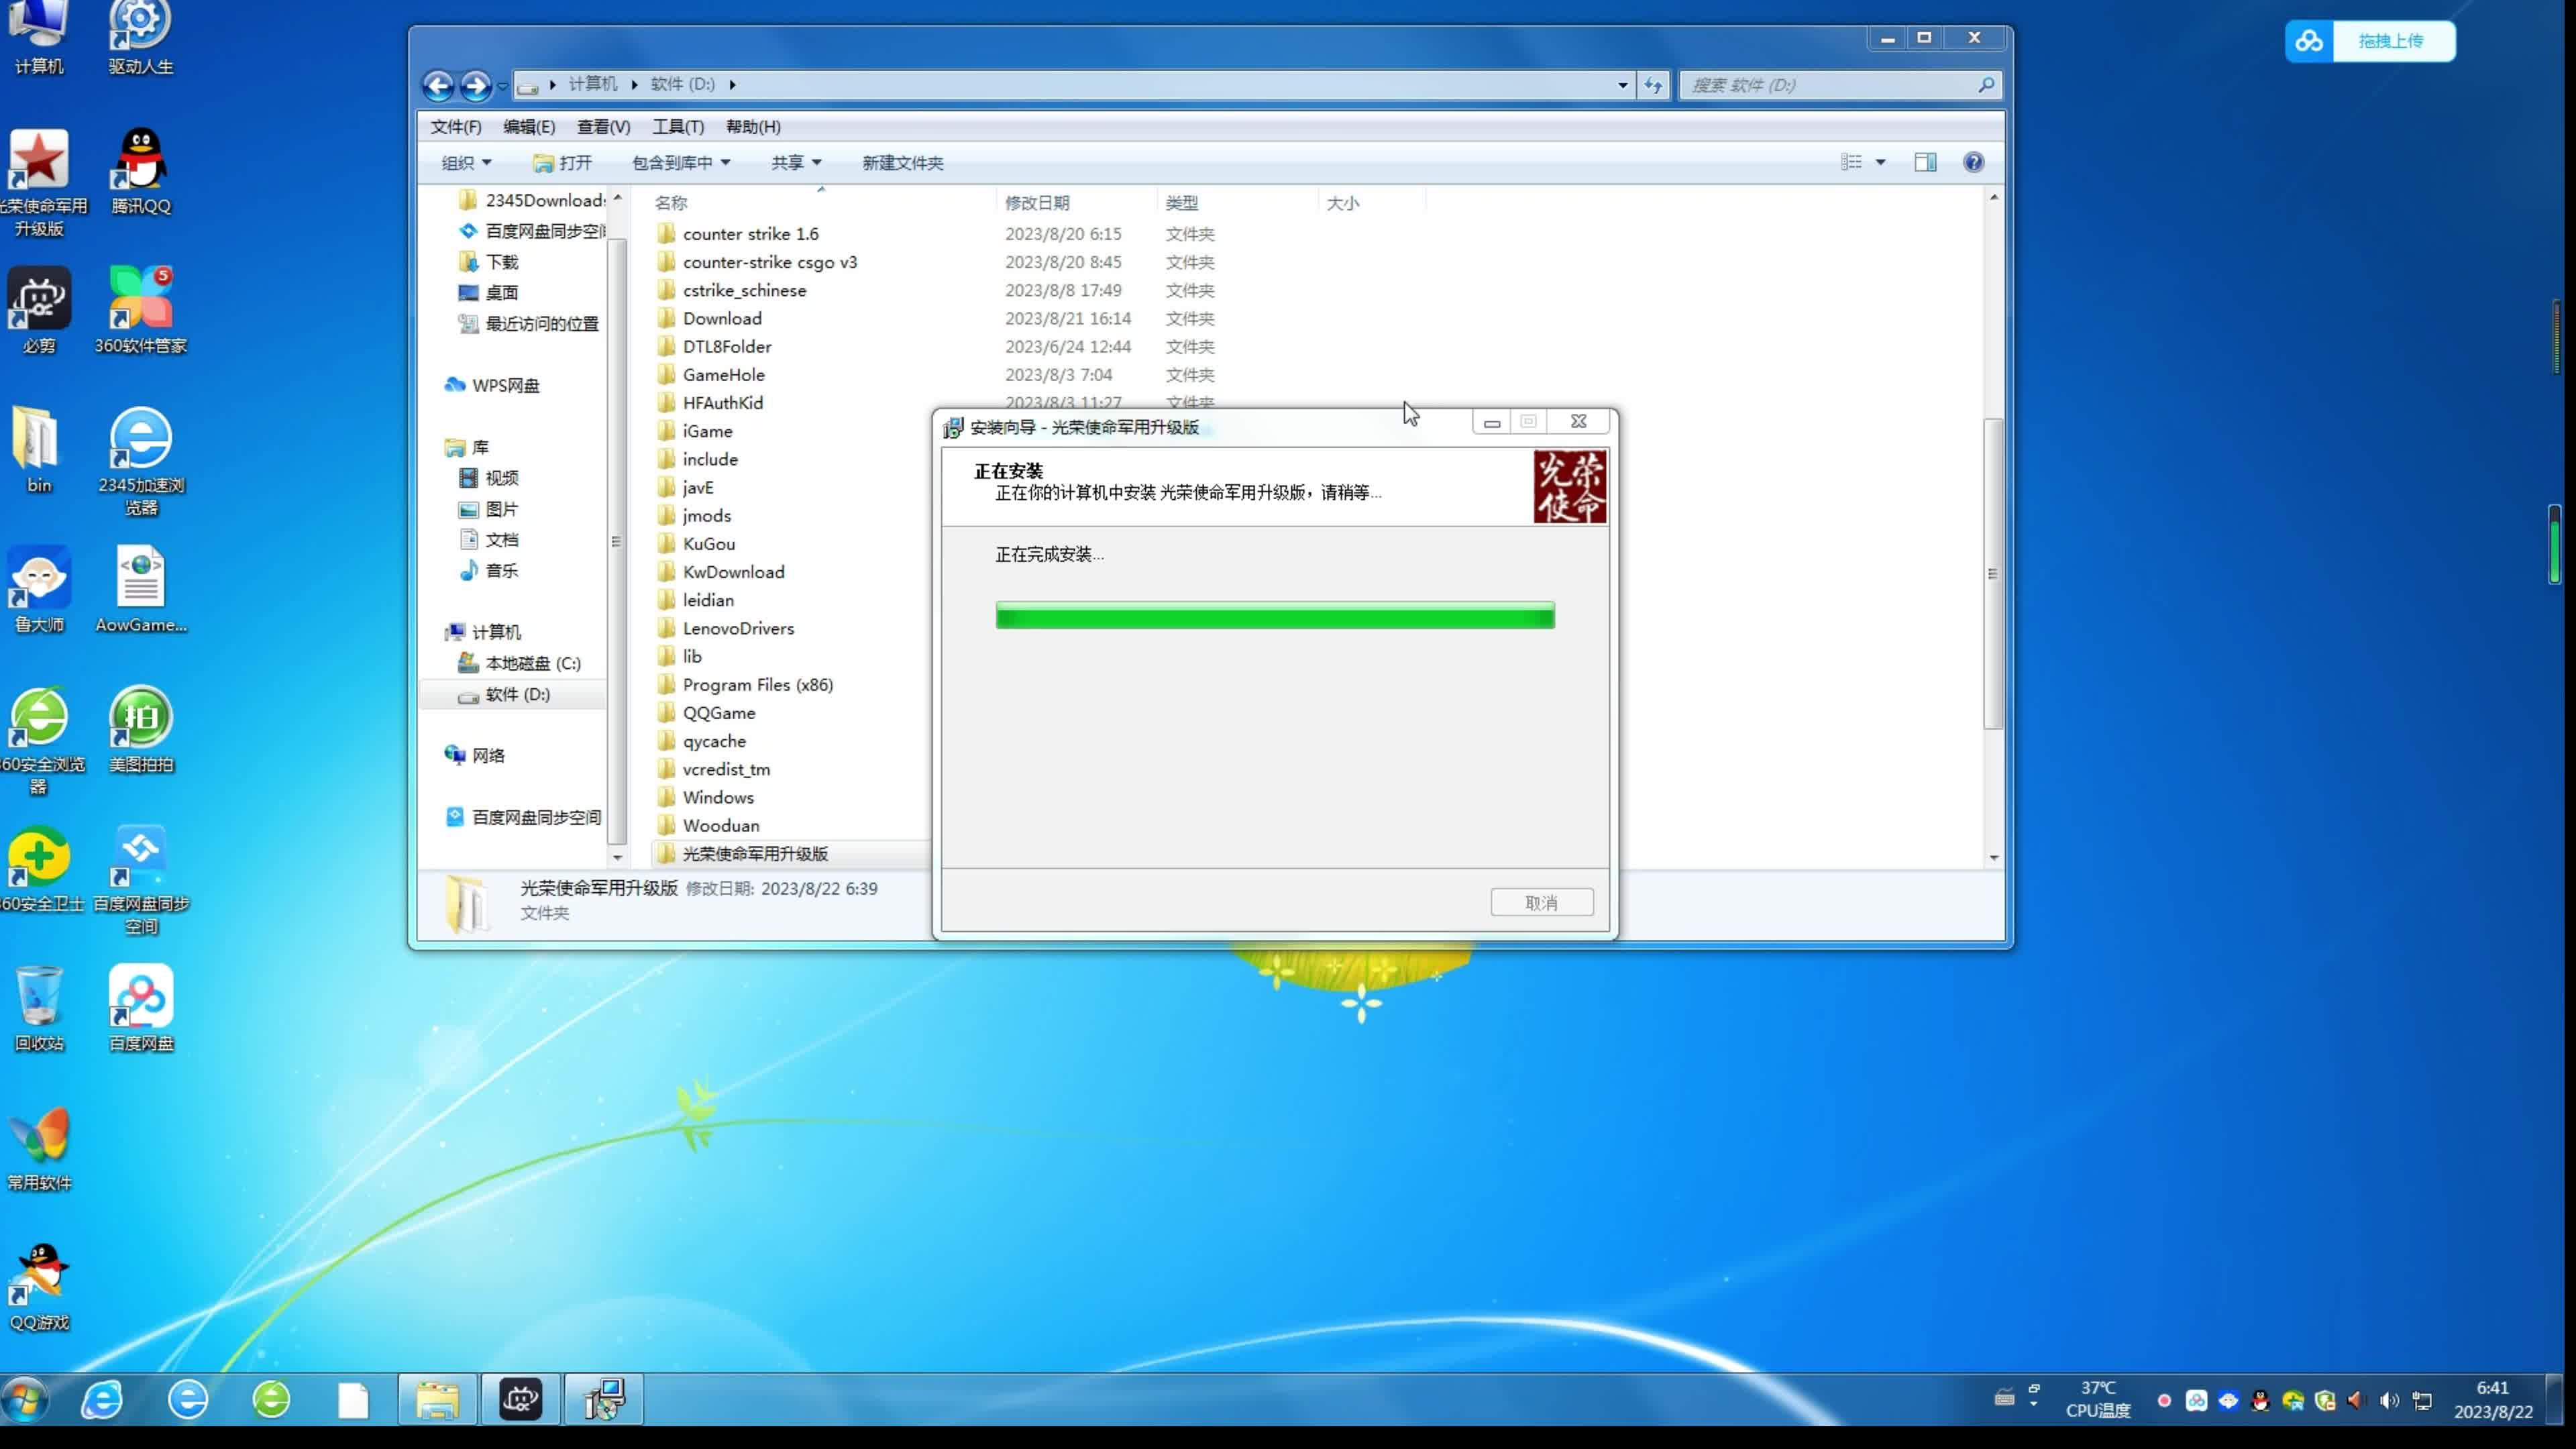The height and width of the screenshot is (1449, 2576).
Task: Open the 共享 dropdown in toolbar
Action: click(x=796, y=162)
